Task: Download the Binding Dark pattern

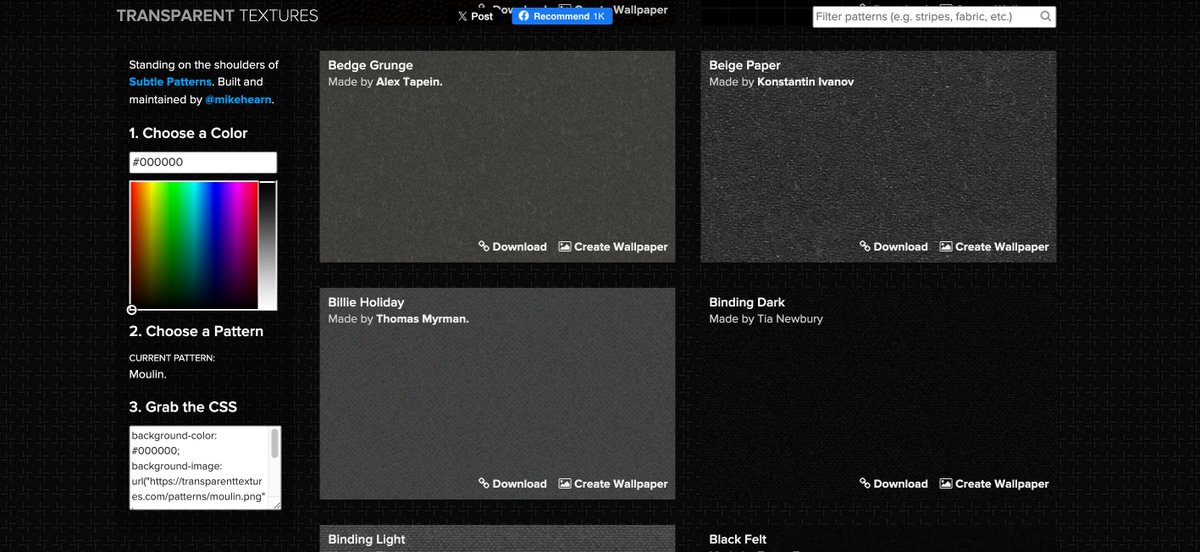Action: 901,484
